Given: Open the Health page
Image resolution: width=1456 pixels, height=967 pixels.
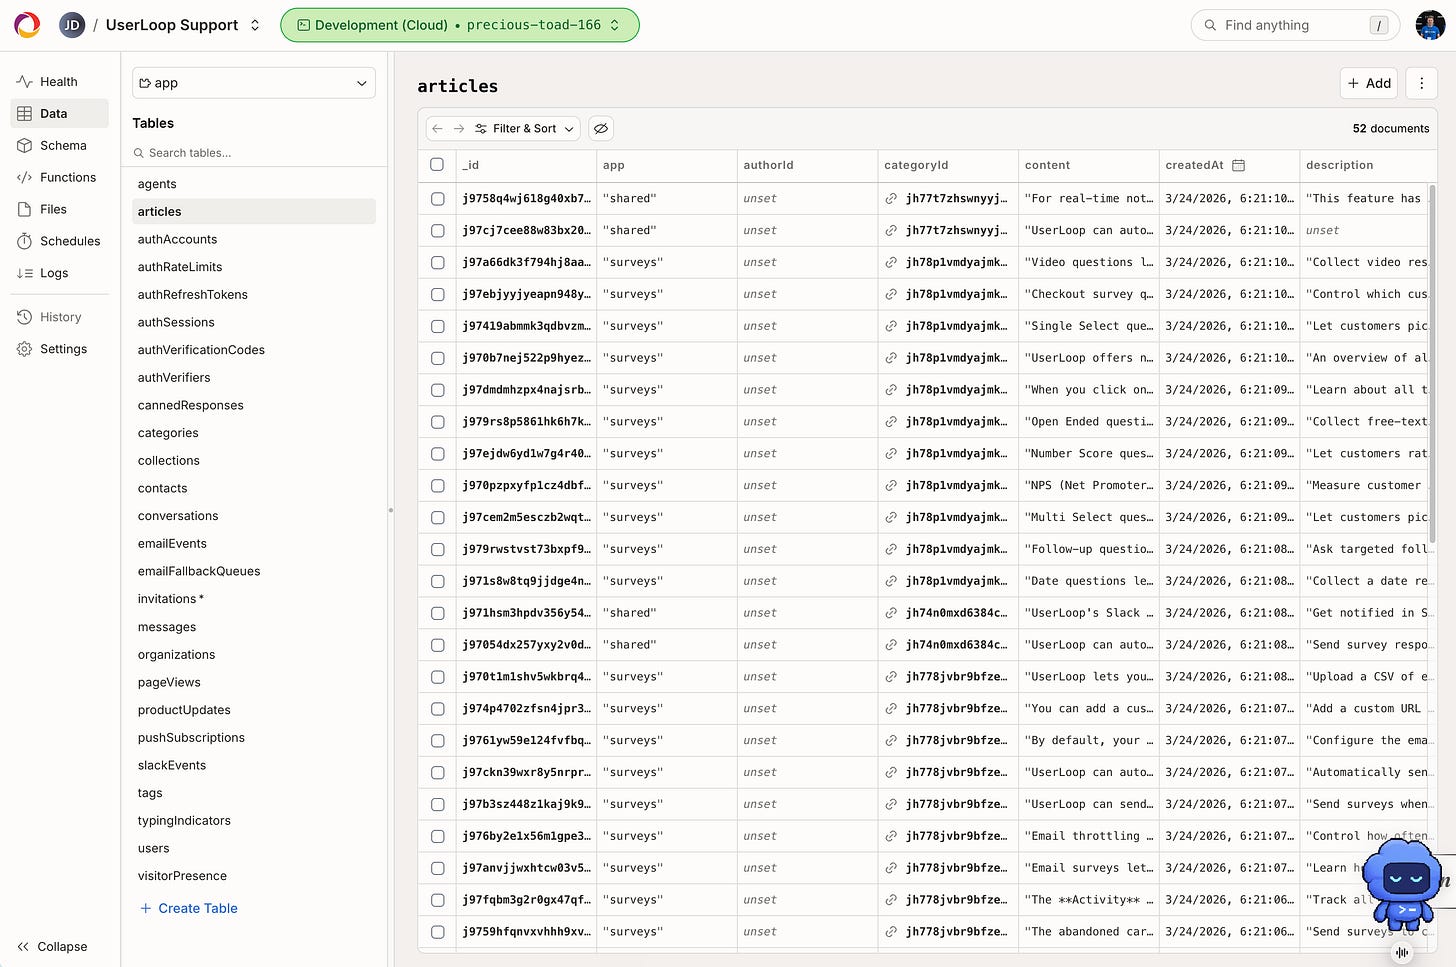Looking at the screenshot, I should [x=59, y=82].
